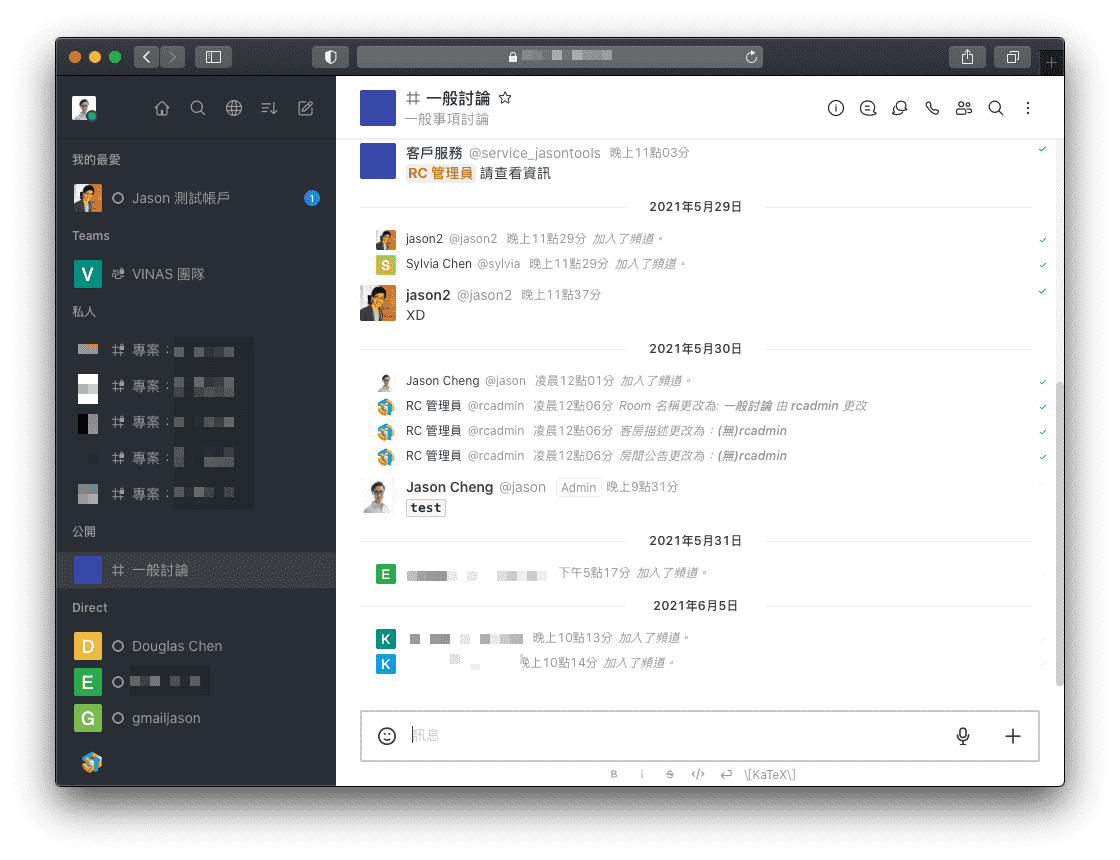Insert multi-line return icon in composer
This screenshot has width=1120, height=860.
(x=726, y=774)
